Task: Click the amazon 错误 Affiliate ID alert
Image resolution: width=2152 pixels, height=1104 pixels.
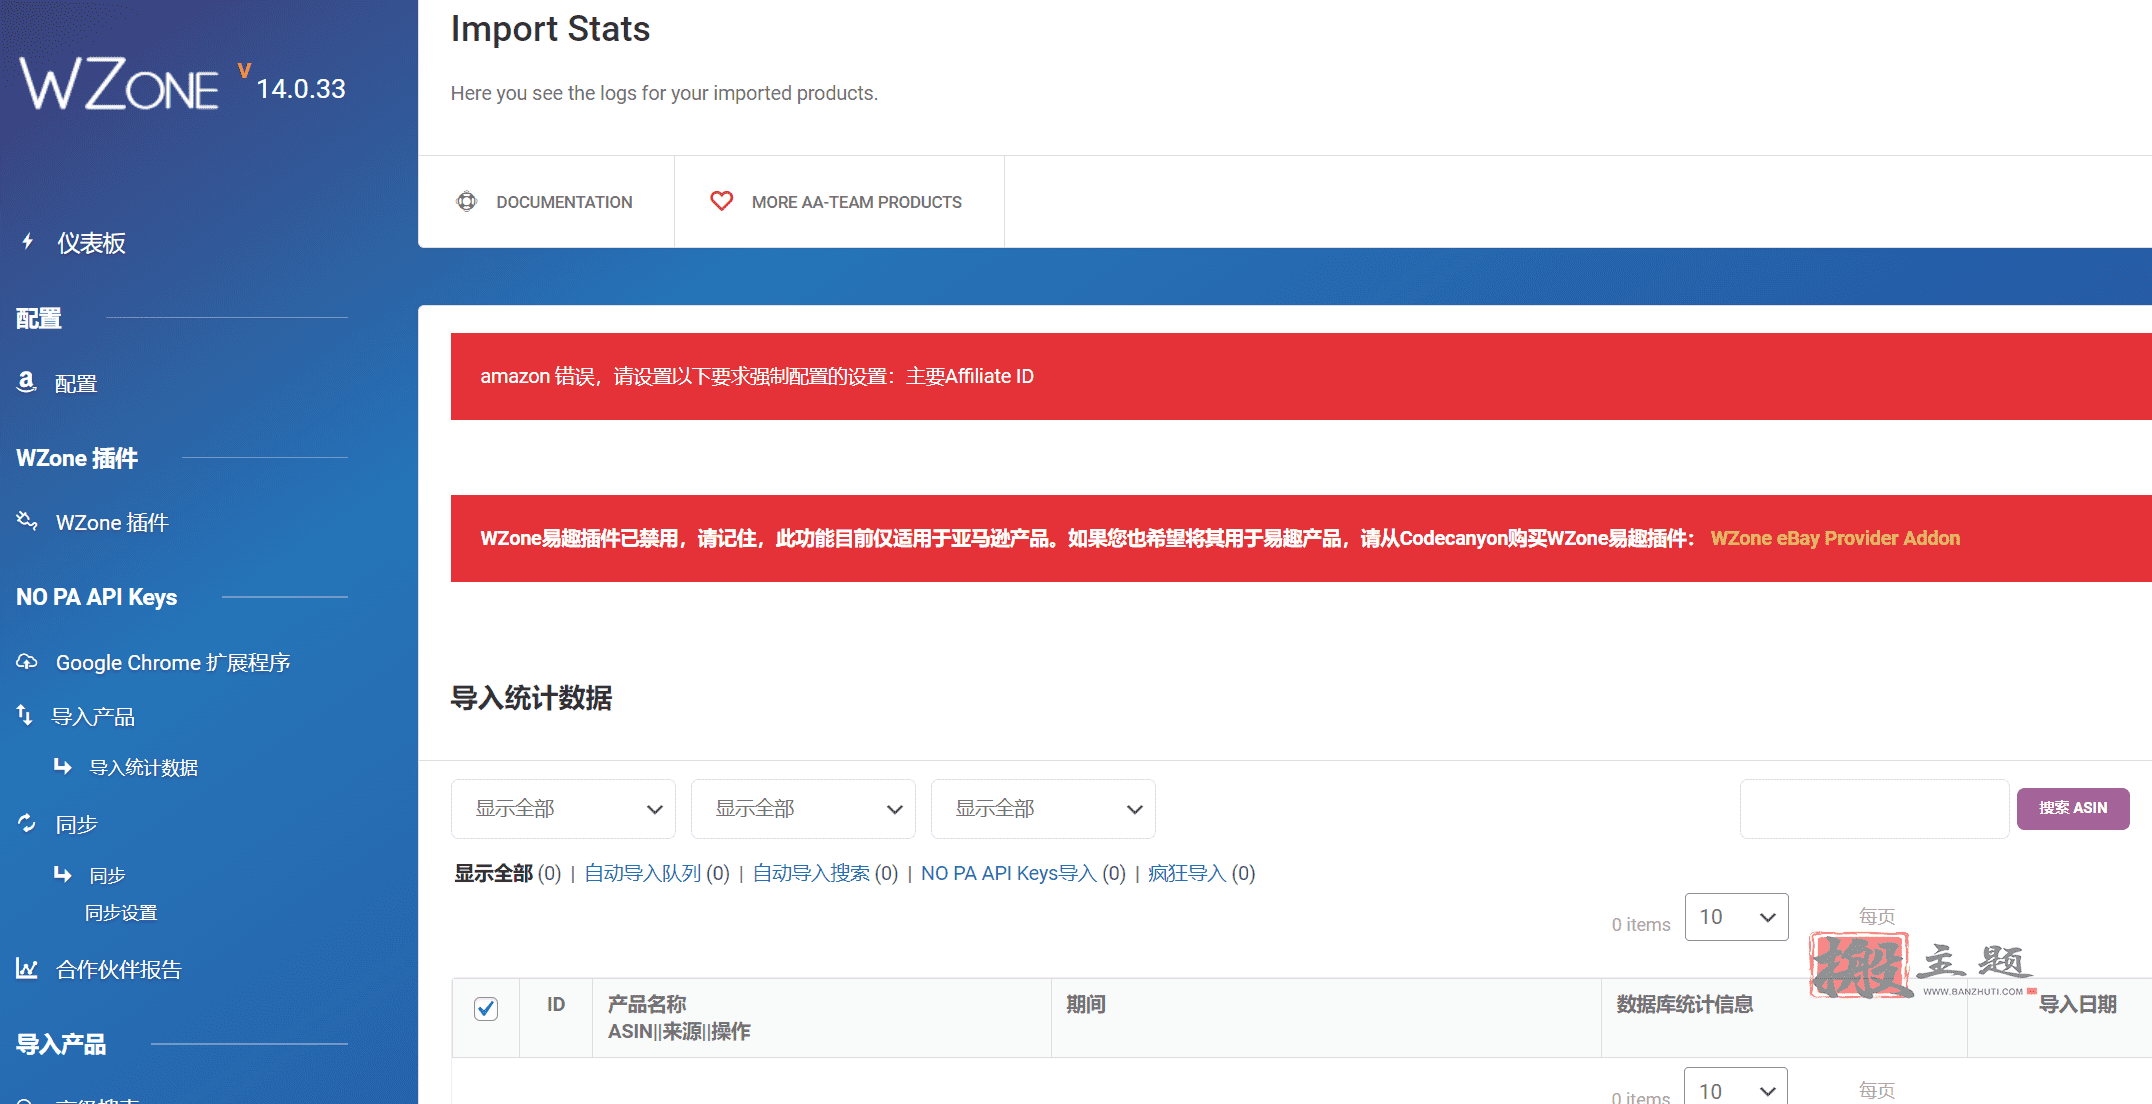Action: coord(1301,376)
